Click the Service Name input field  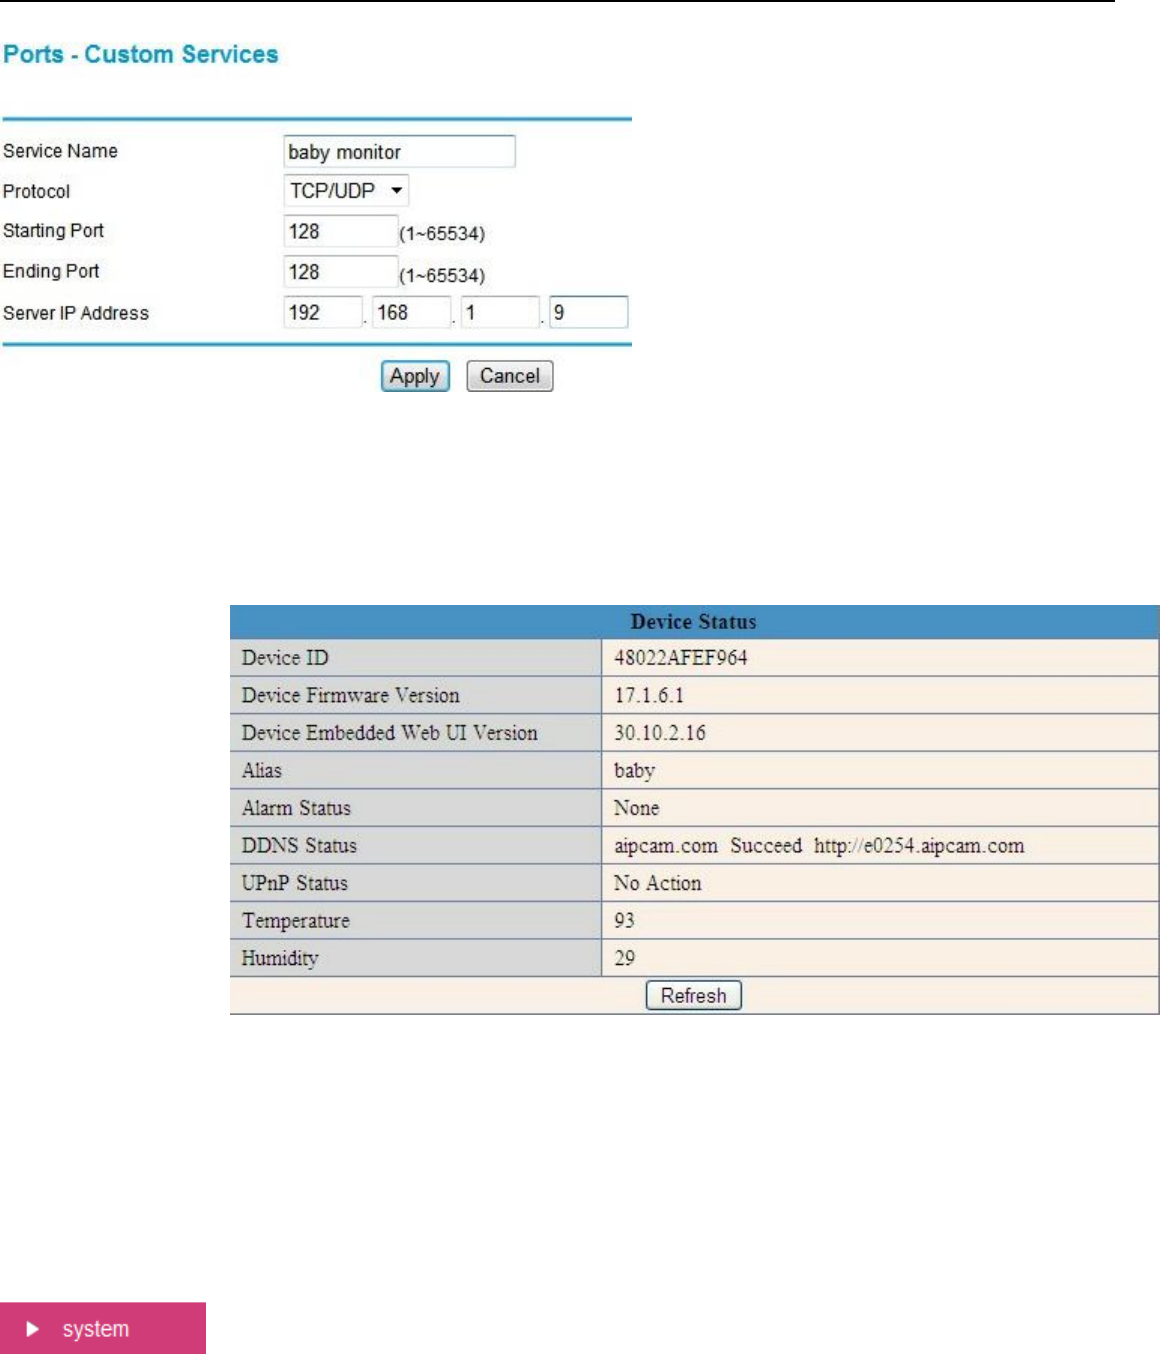coord(399,151)
